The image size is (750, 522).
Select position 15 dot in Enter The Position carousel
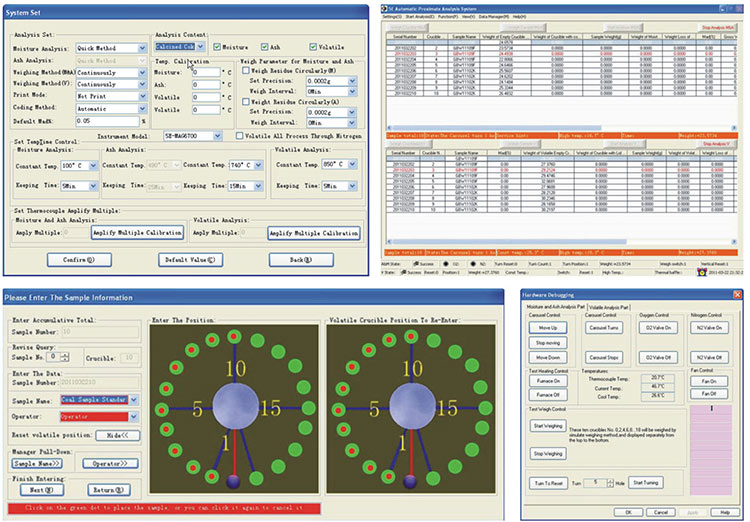[x=309, y=408]
